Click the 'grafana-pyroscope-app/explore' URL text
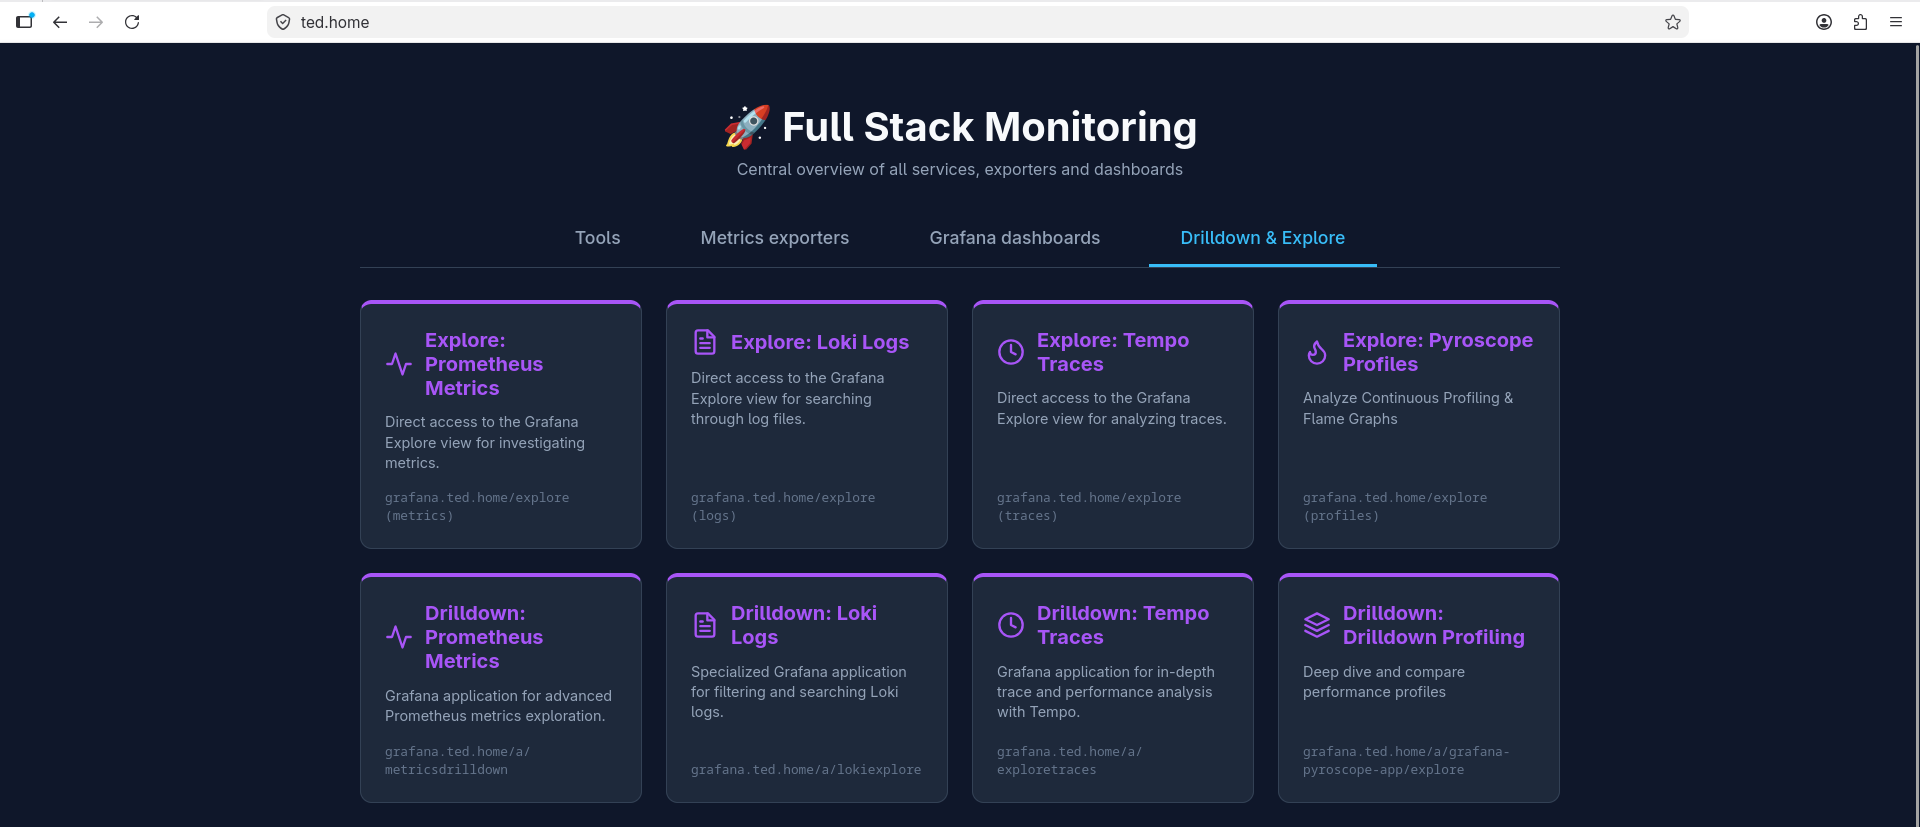This screenshot has width=1920, height=827. (1406, 761)
